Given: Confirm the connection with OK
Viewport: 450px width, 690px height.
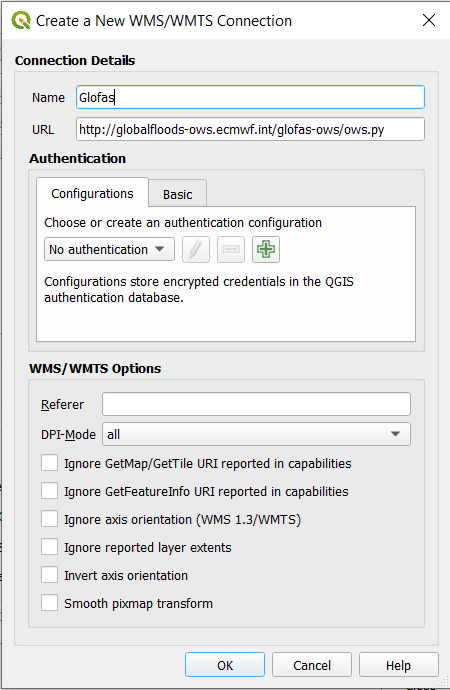Looking at the screenshot, I should [x=225, y=665].
